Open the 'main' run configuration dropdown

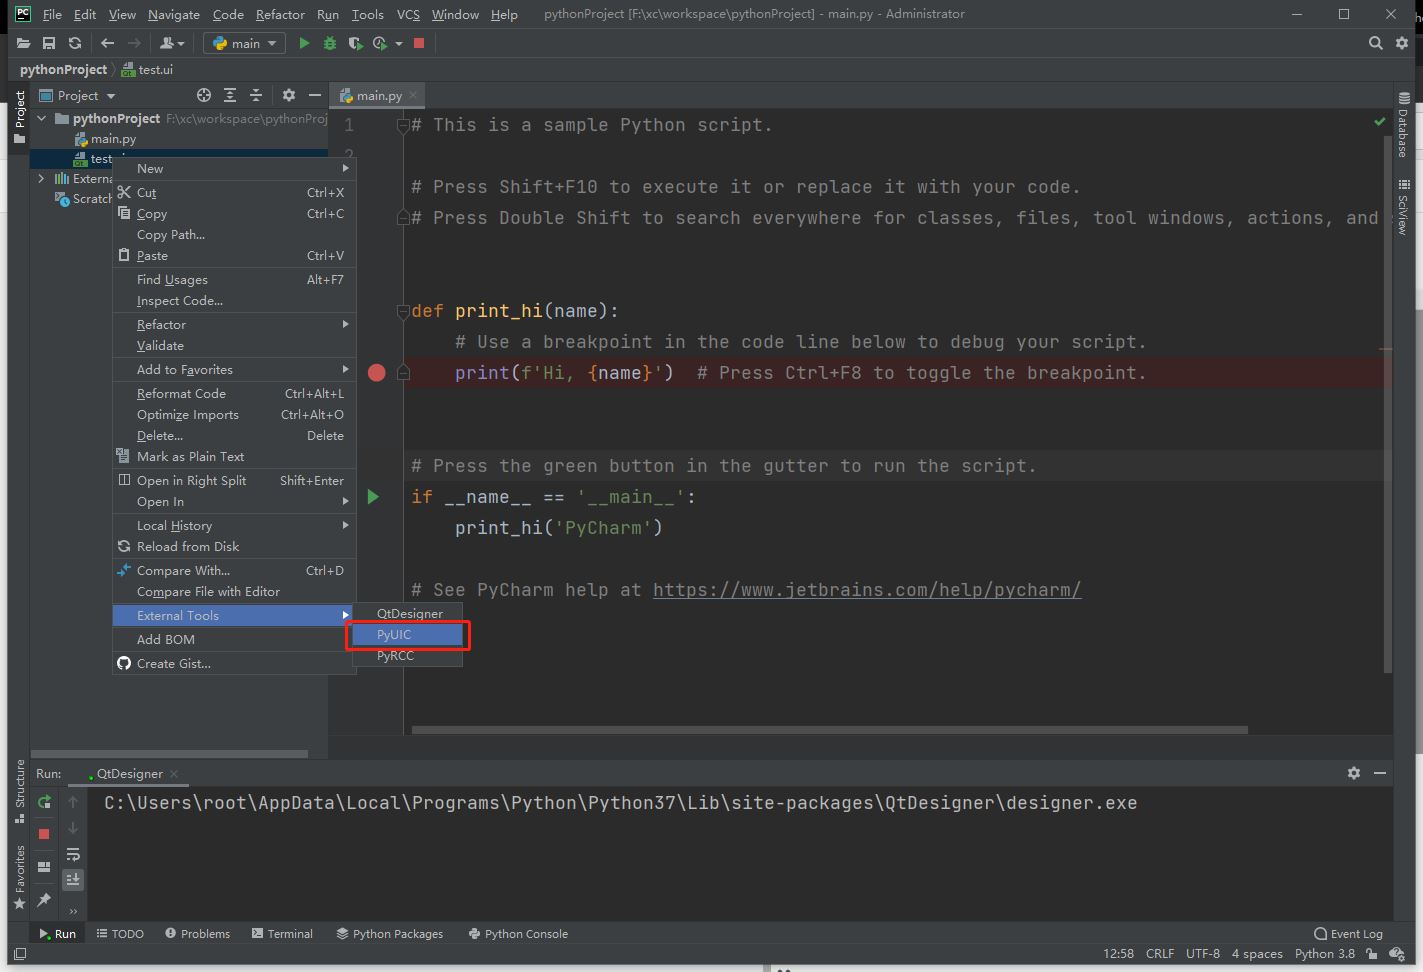[x=244, y=43]
